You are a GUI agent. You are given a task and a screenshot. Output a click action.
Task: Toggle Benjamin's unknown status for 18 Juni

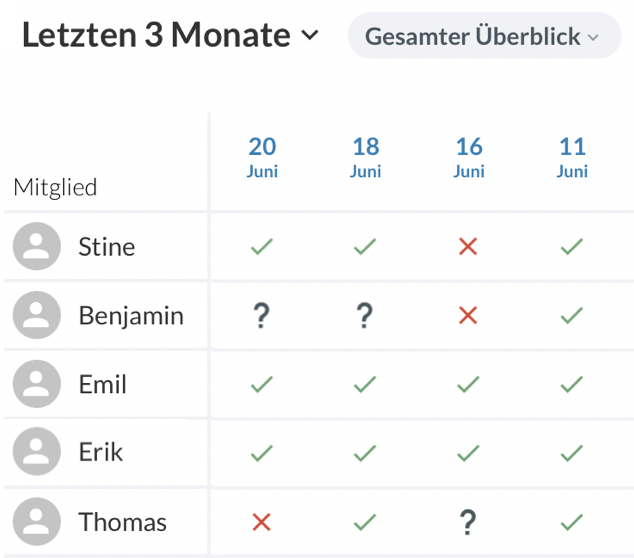[365, 316]
